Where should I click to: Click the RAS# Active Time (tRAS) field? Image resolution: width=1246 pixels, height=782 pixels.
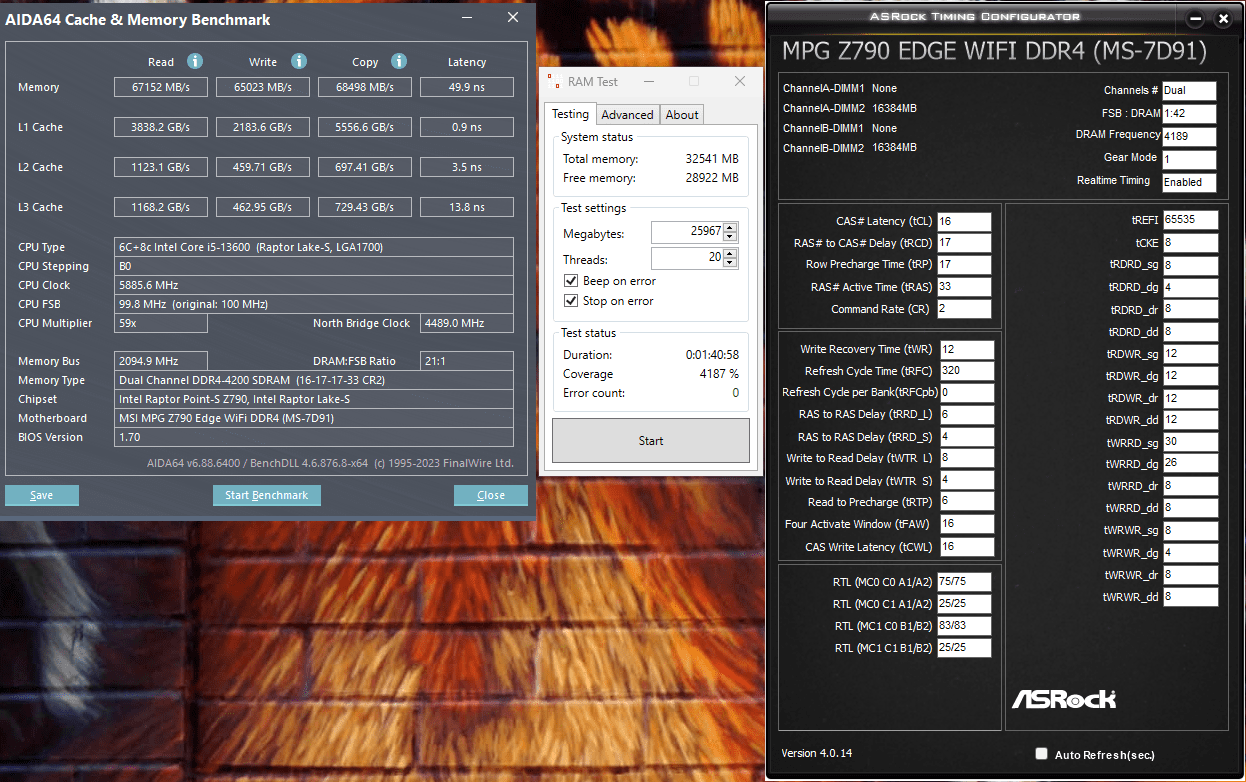964,287
